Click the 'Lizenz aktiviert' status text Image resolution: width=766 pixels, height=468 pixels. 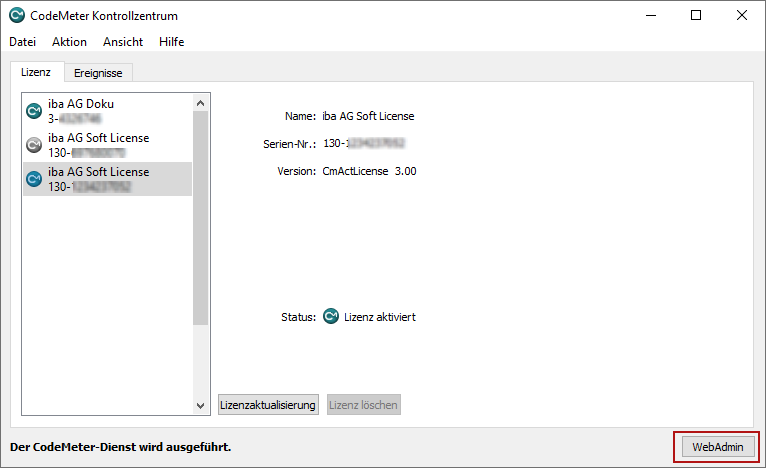(380, 317)
